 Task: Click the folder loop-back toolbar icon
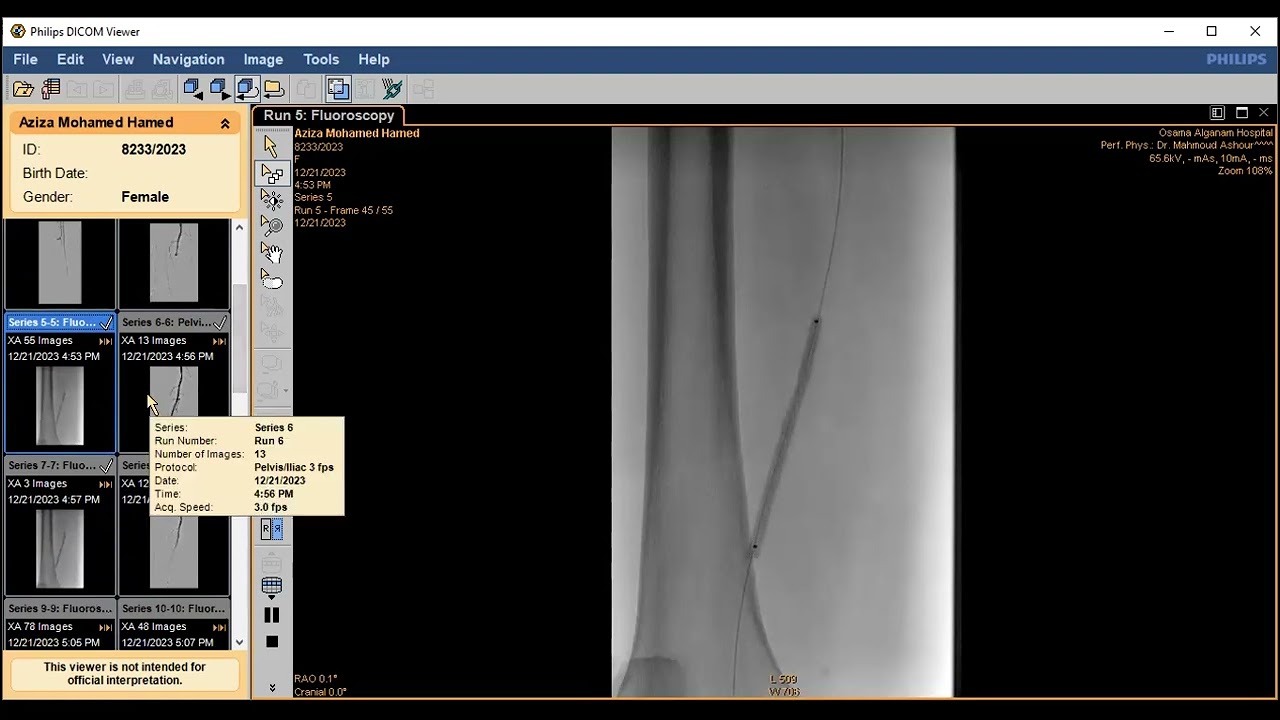coord(273,90)
